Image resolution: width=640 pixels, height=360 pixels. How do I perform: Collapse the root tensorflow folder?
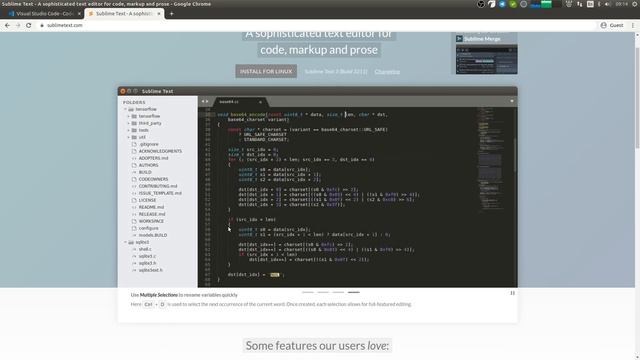126,109
